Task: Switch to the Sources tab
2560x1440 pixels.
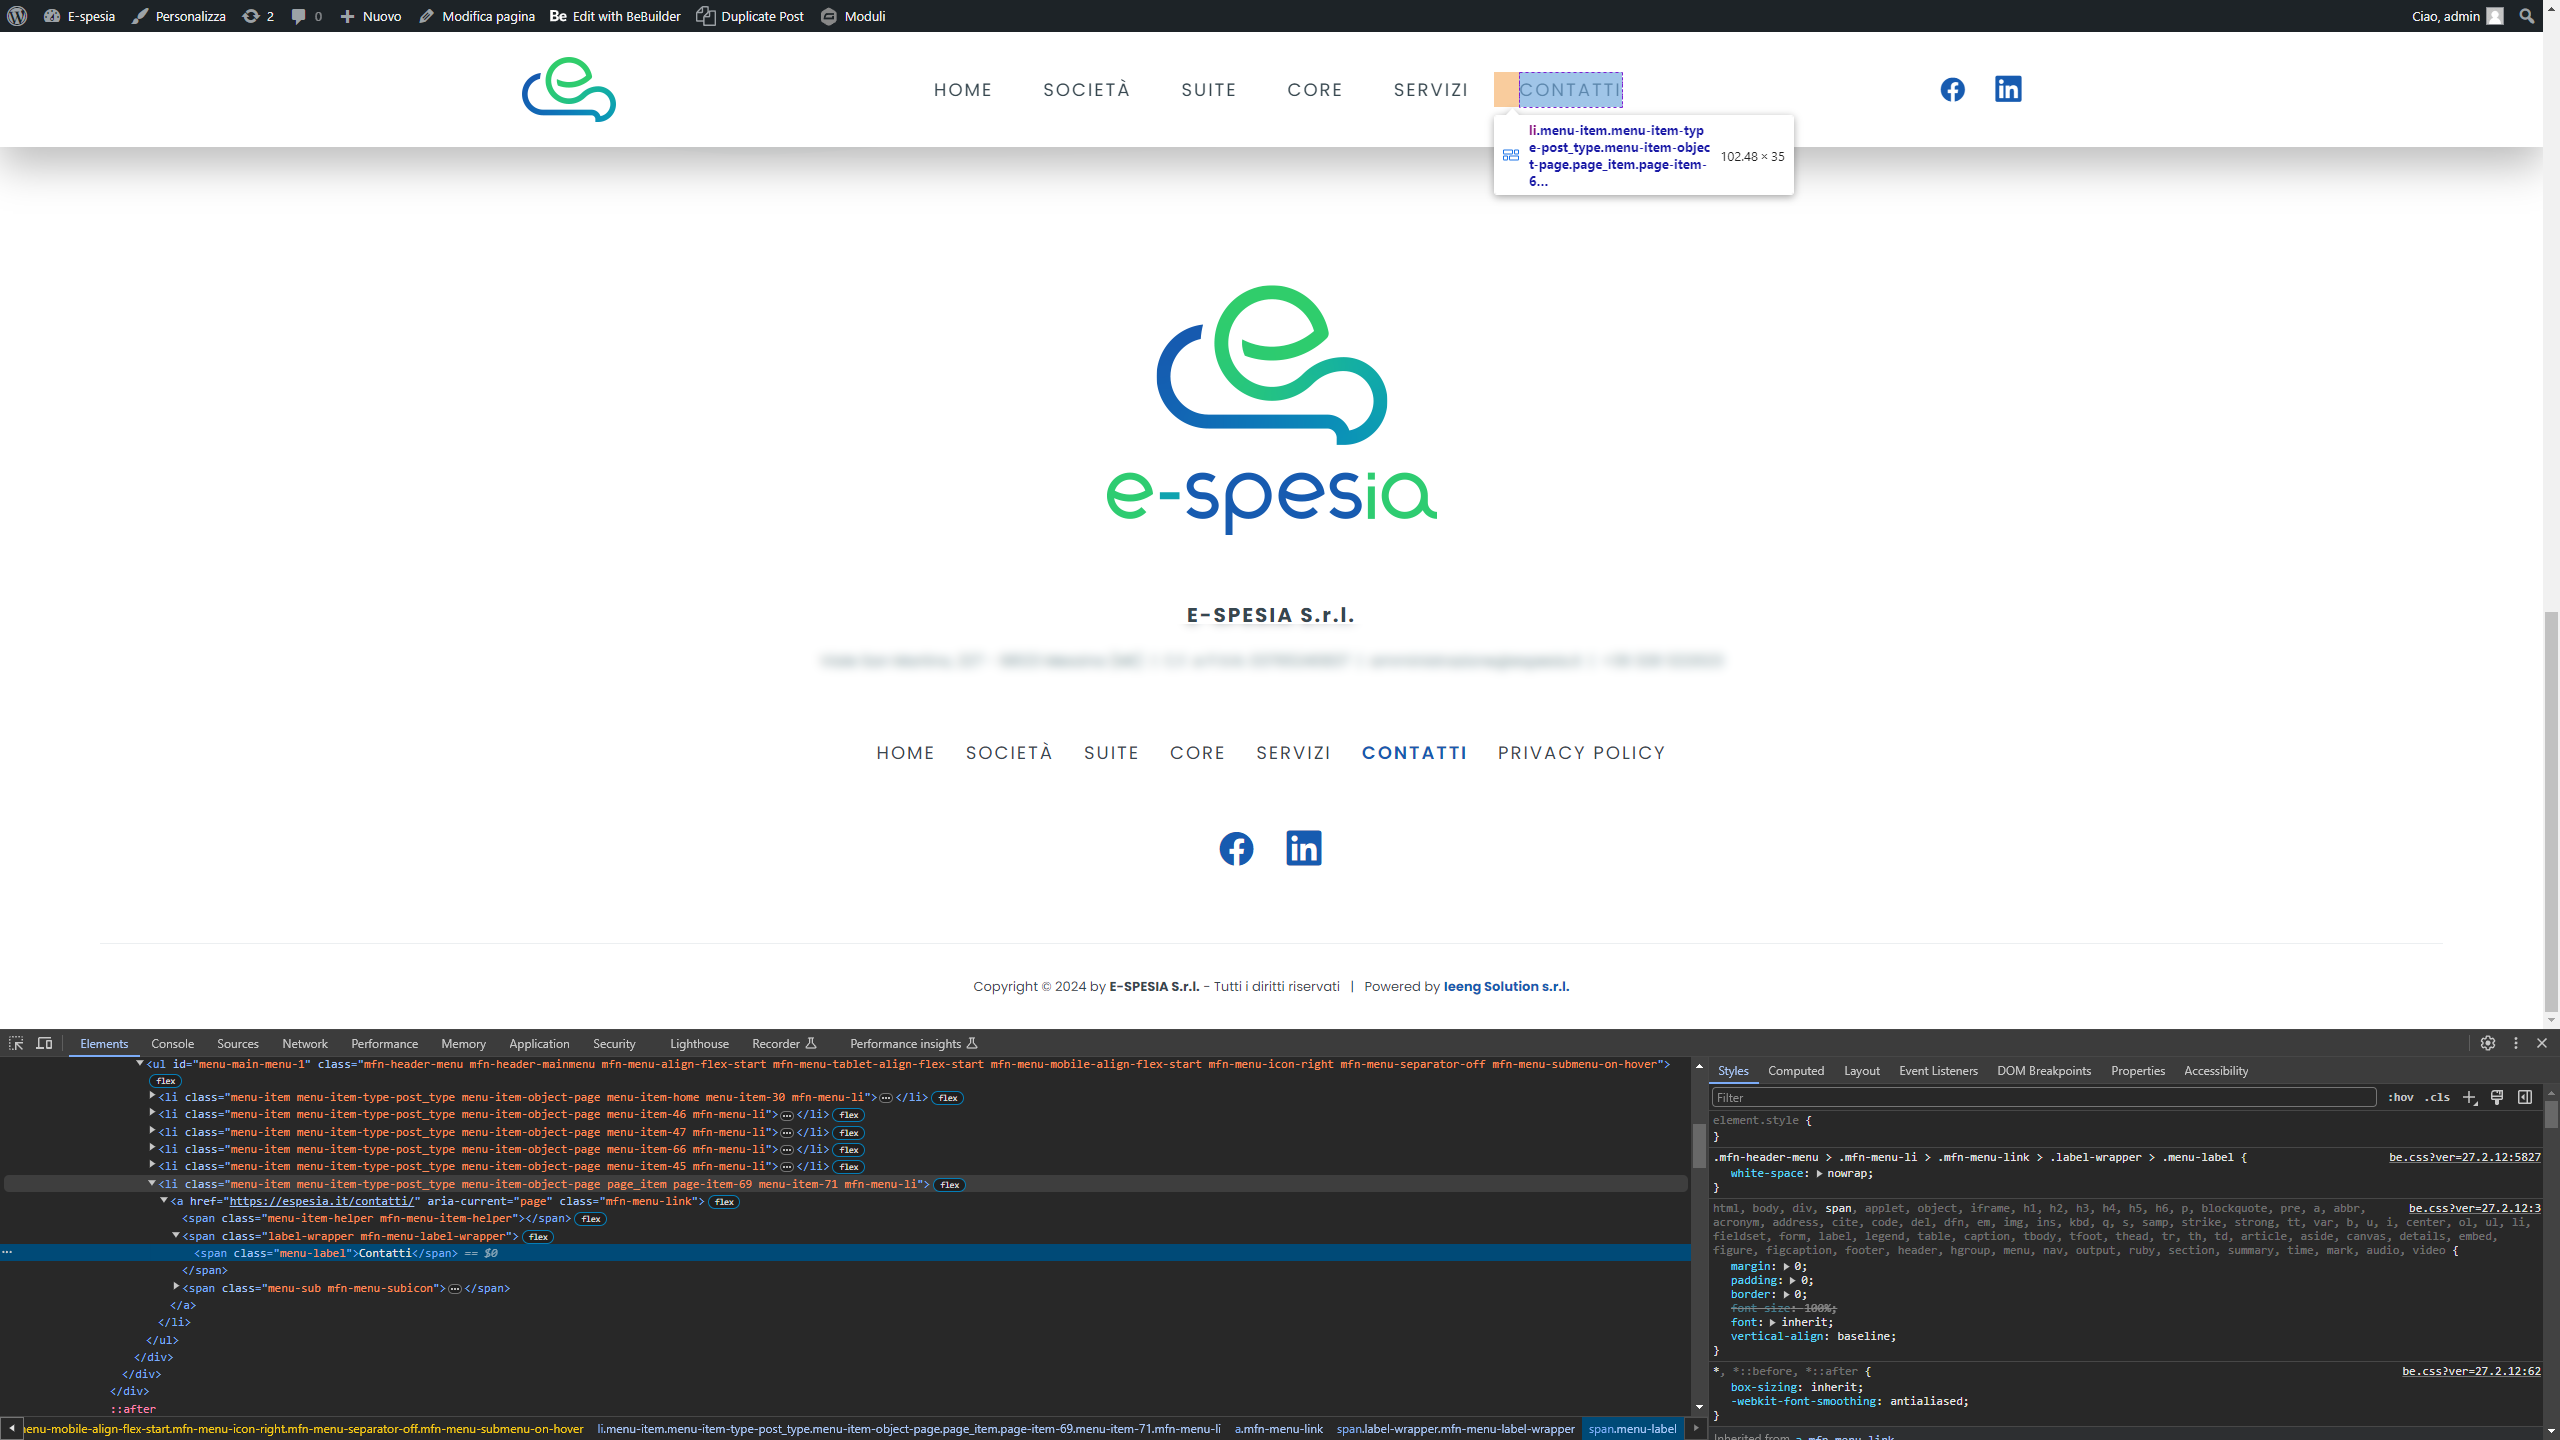Action: 238,1043
